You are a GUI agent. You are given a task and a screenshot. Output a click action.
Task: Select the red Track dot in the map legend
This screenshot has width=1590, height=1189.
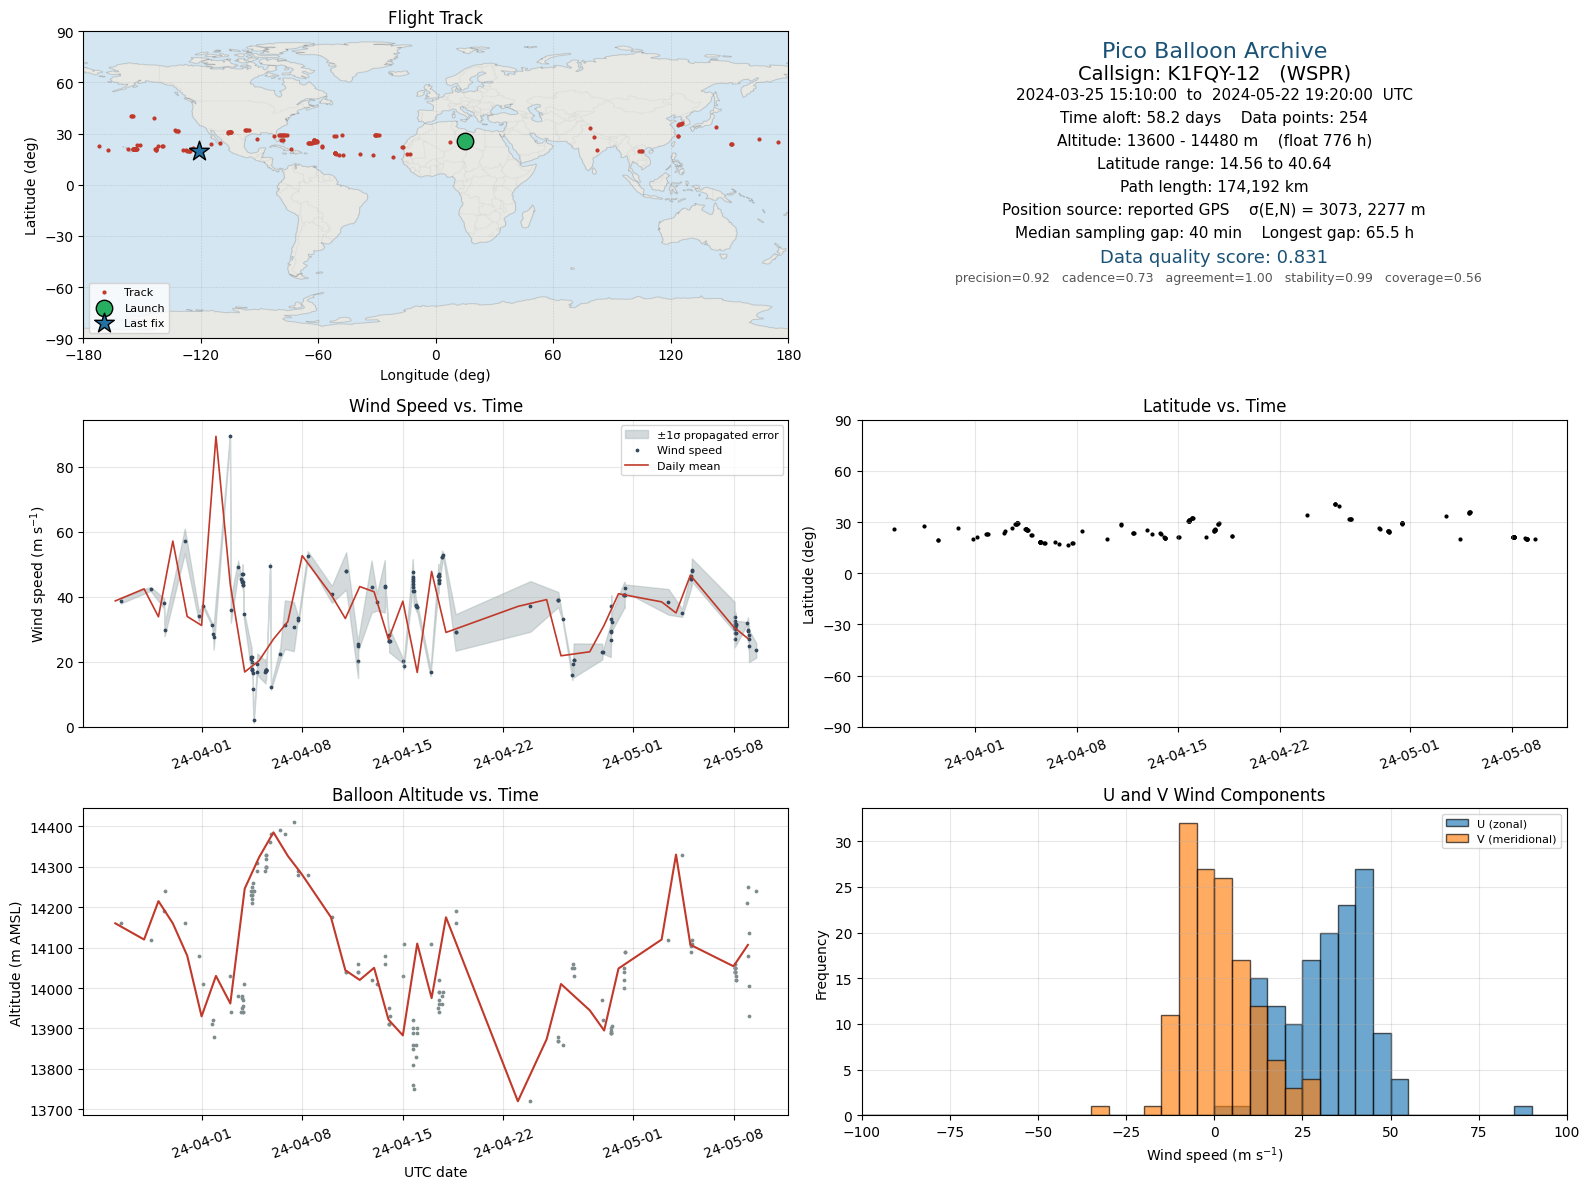tap(104, 293)
